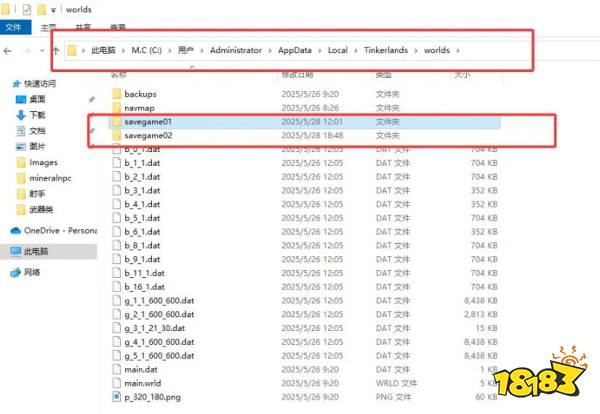Click Local in address breadcrumb
The height and width of the screenshot is (414, 600).
click(338, 50)
